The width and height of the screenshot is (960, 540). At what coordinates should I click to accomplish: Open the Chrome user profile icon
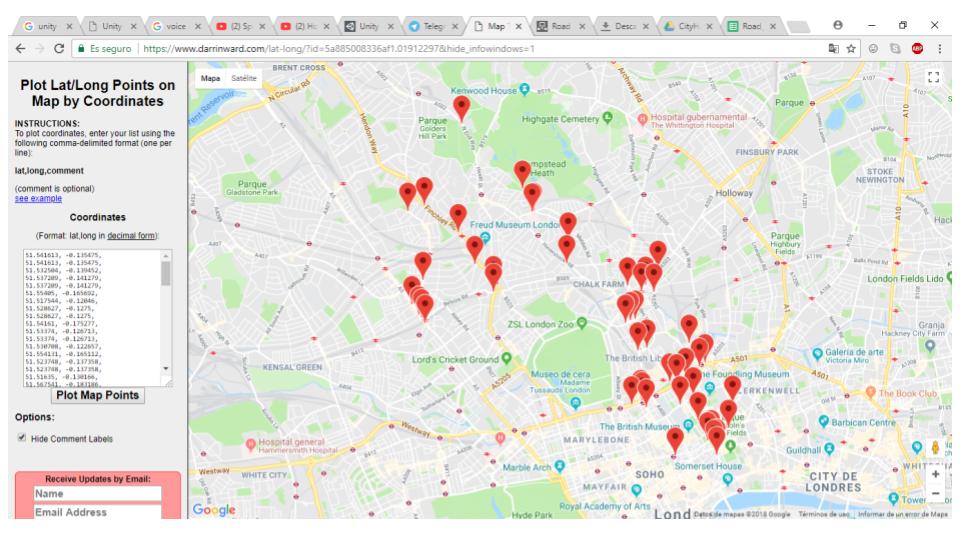click(x=838, y=25)
